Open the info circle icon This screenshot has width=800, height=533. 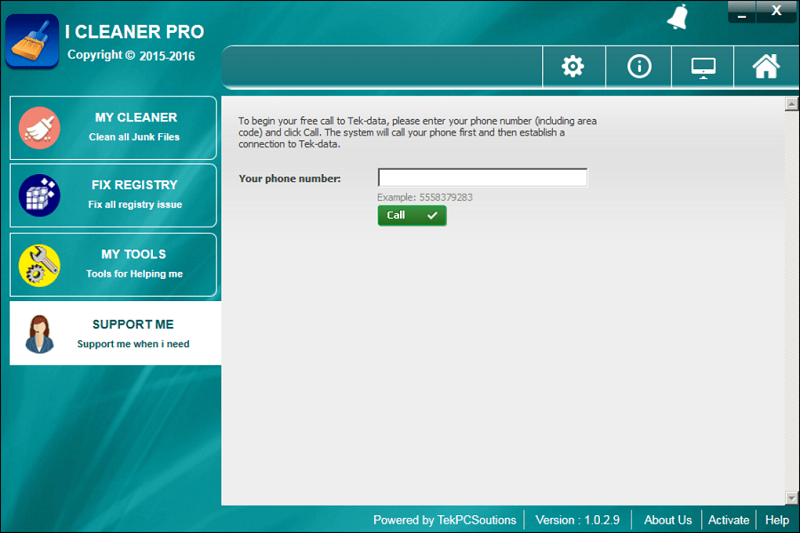tap(639, 67)
